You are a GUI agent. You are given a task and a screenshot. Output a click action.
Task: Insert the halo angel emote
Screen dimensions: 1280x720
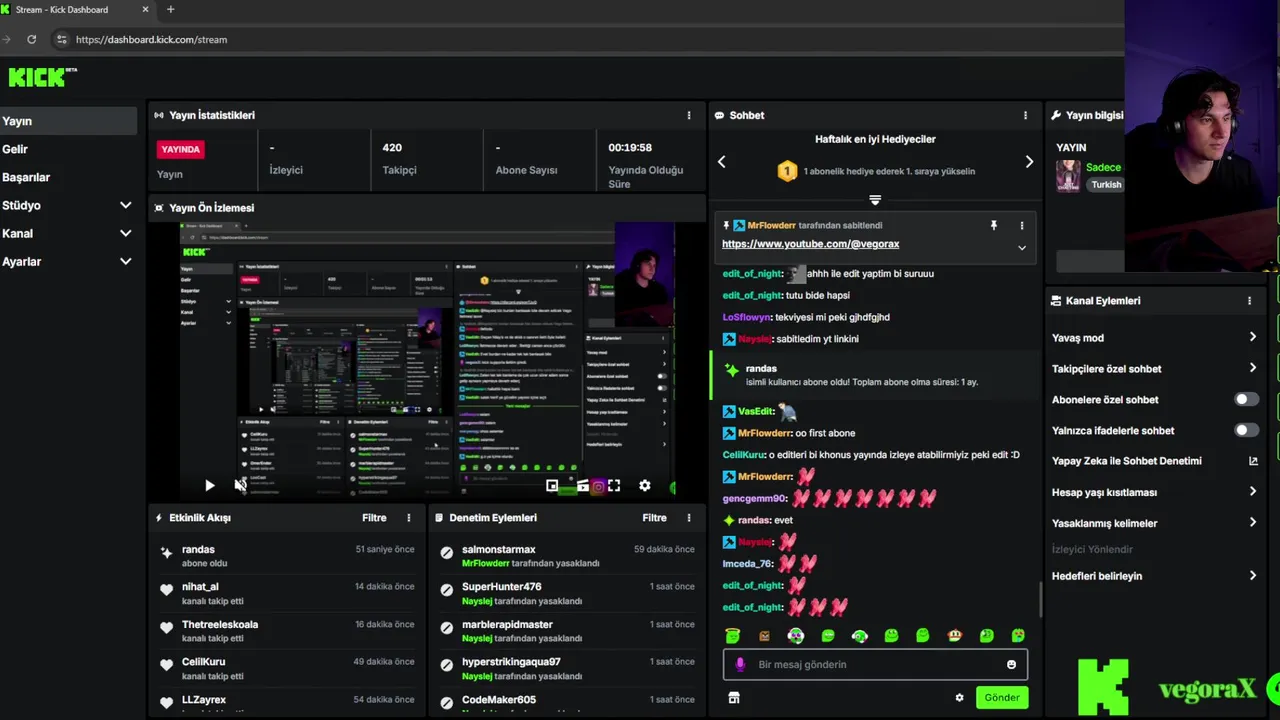(x=733, y=636)
